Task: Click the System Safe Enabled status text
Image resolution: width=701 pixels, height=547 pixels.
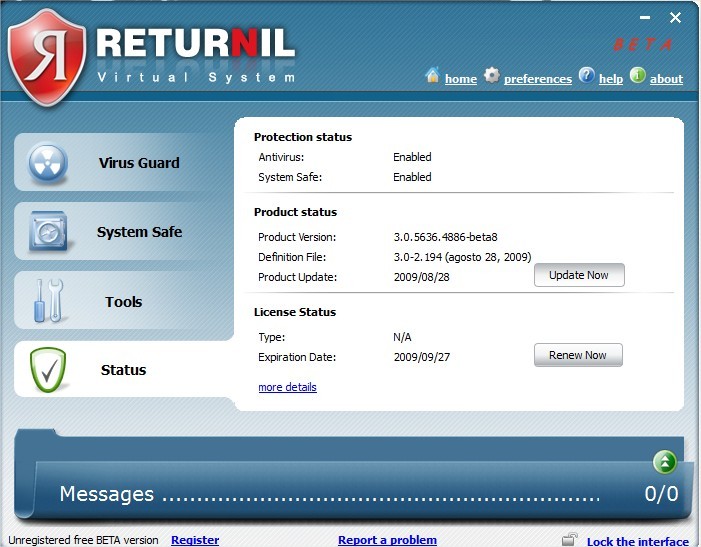Action: pos(412,177)
